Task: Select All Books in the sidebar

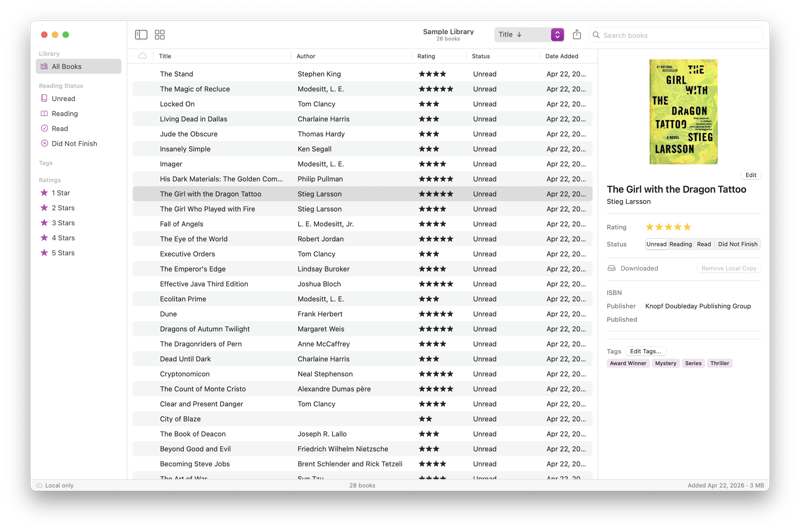Action: (79, 66)
